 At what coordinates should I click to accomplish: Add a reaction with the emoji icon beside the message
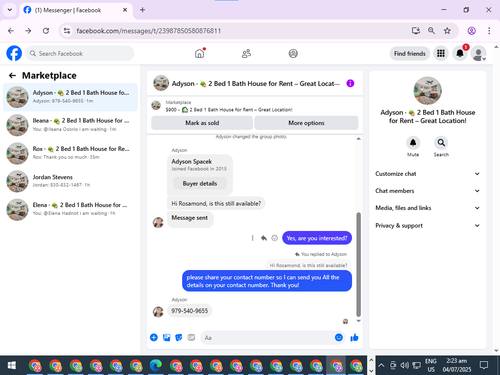[x=274, y=238]
